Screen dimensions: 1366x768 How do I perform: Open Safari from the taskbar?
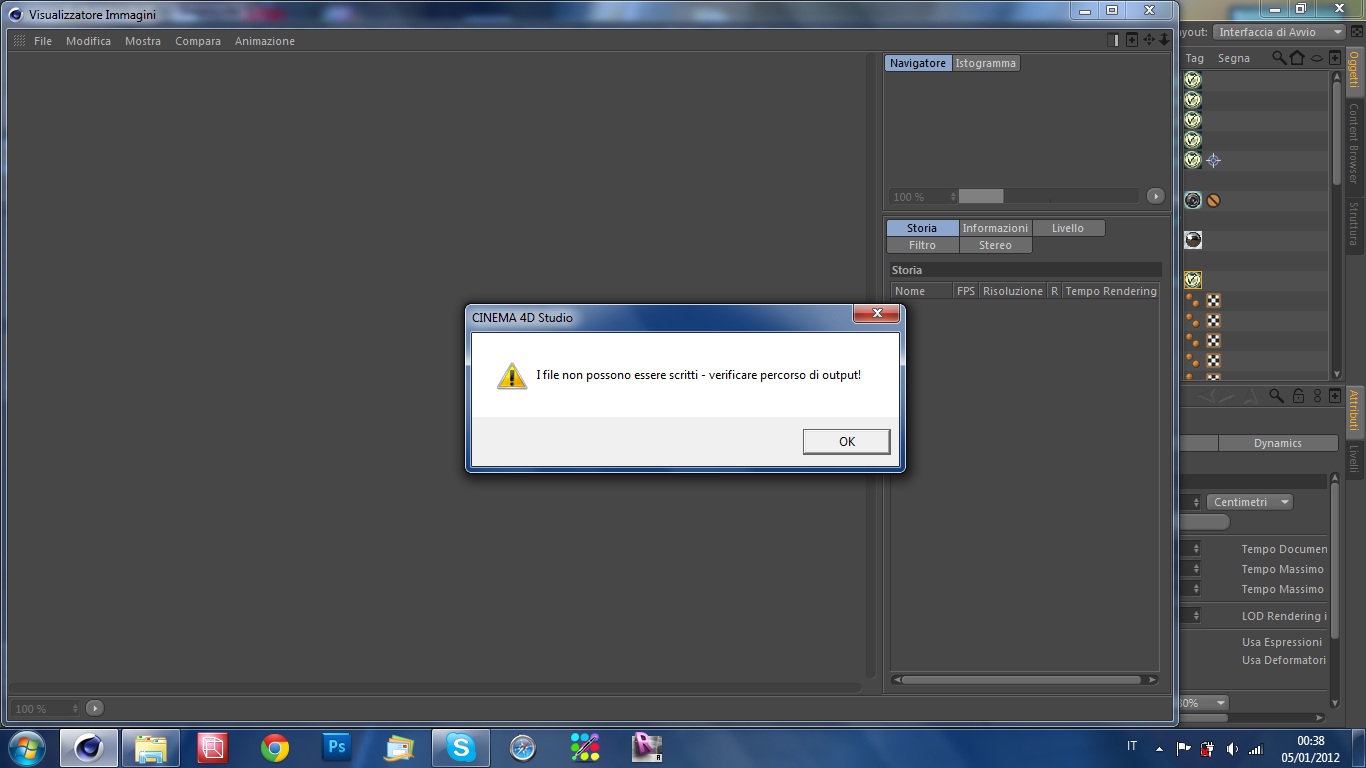523,748
